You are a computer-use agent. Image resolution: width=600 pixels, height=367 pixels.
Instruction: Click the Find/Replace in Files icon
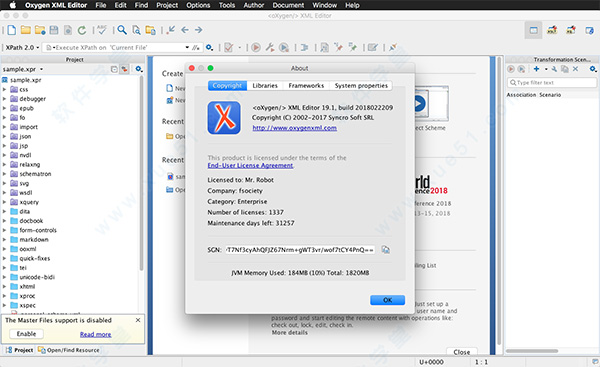click(x=136, y=30)
